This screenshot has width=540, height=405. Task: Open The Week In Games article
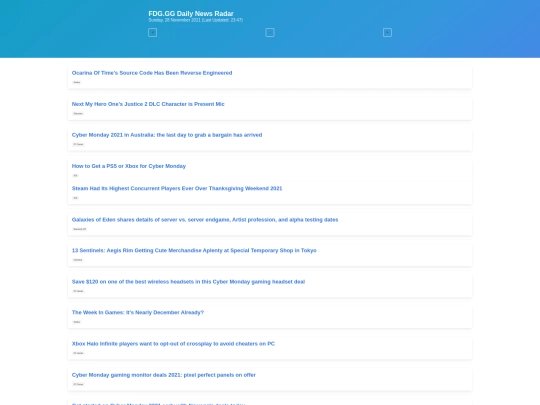(x=138, y=312)
